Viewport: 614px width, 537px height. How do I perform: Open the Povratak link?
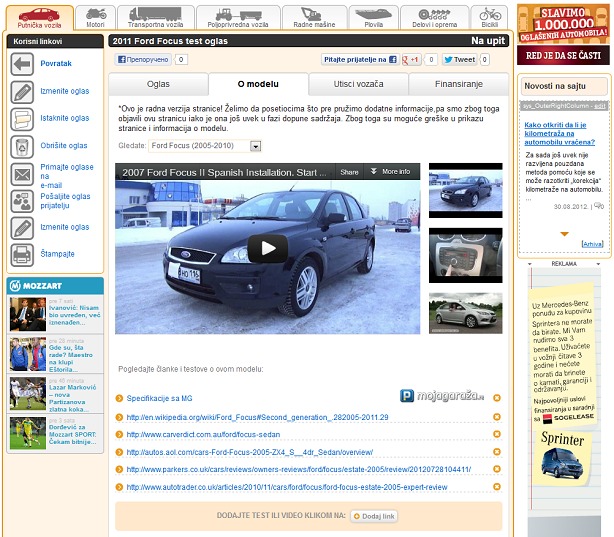pyautogui.click(x=56, y=63)
